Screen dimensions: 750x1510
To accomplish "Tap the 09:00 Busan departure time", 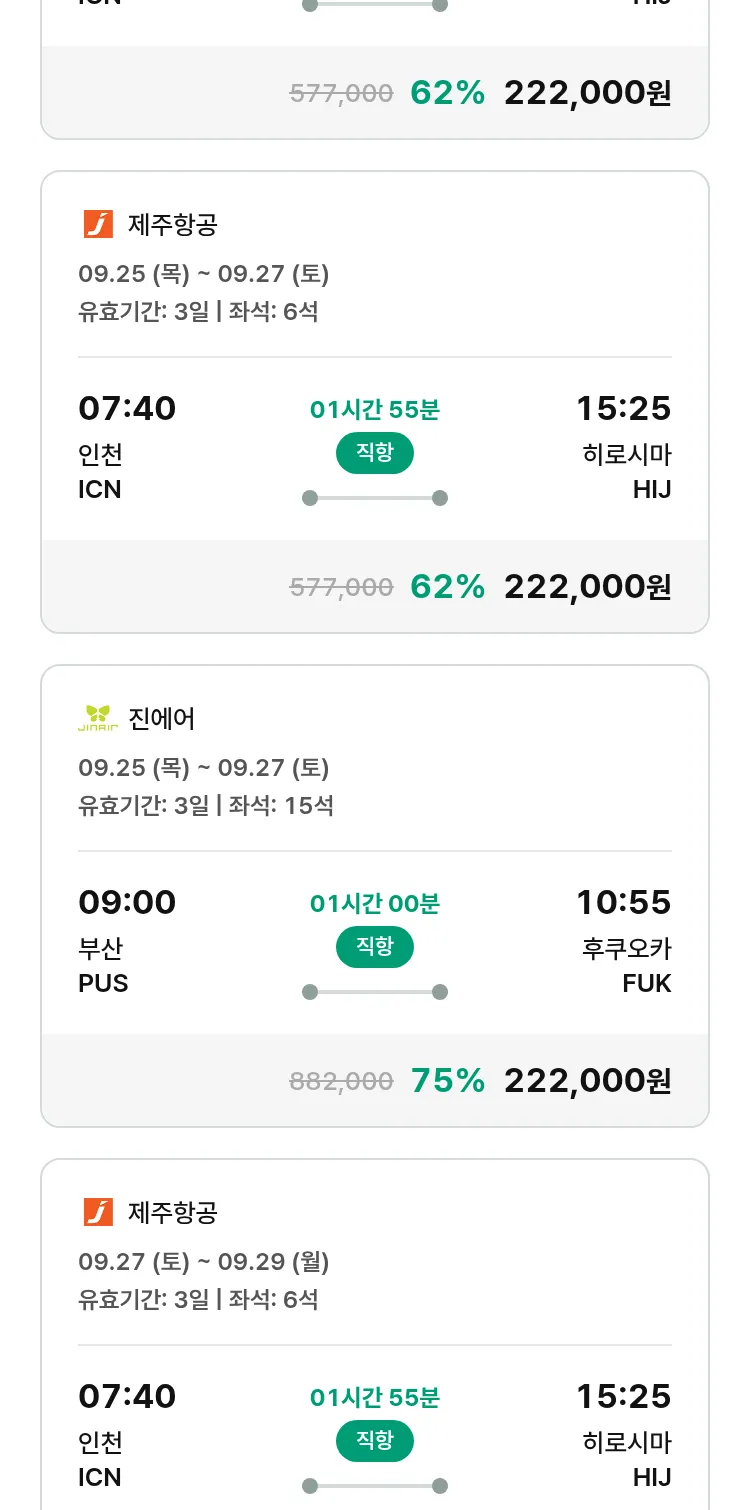I will pyautogui.click(x=127, y=902).
